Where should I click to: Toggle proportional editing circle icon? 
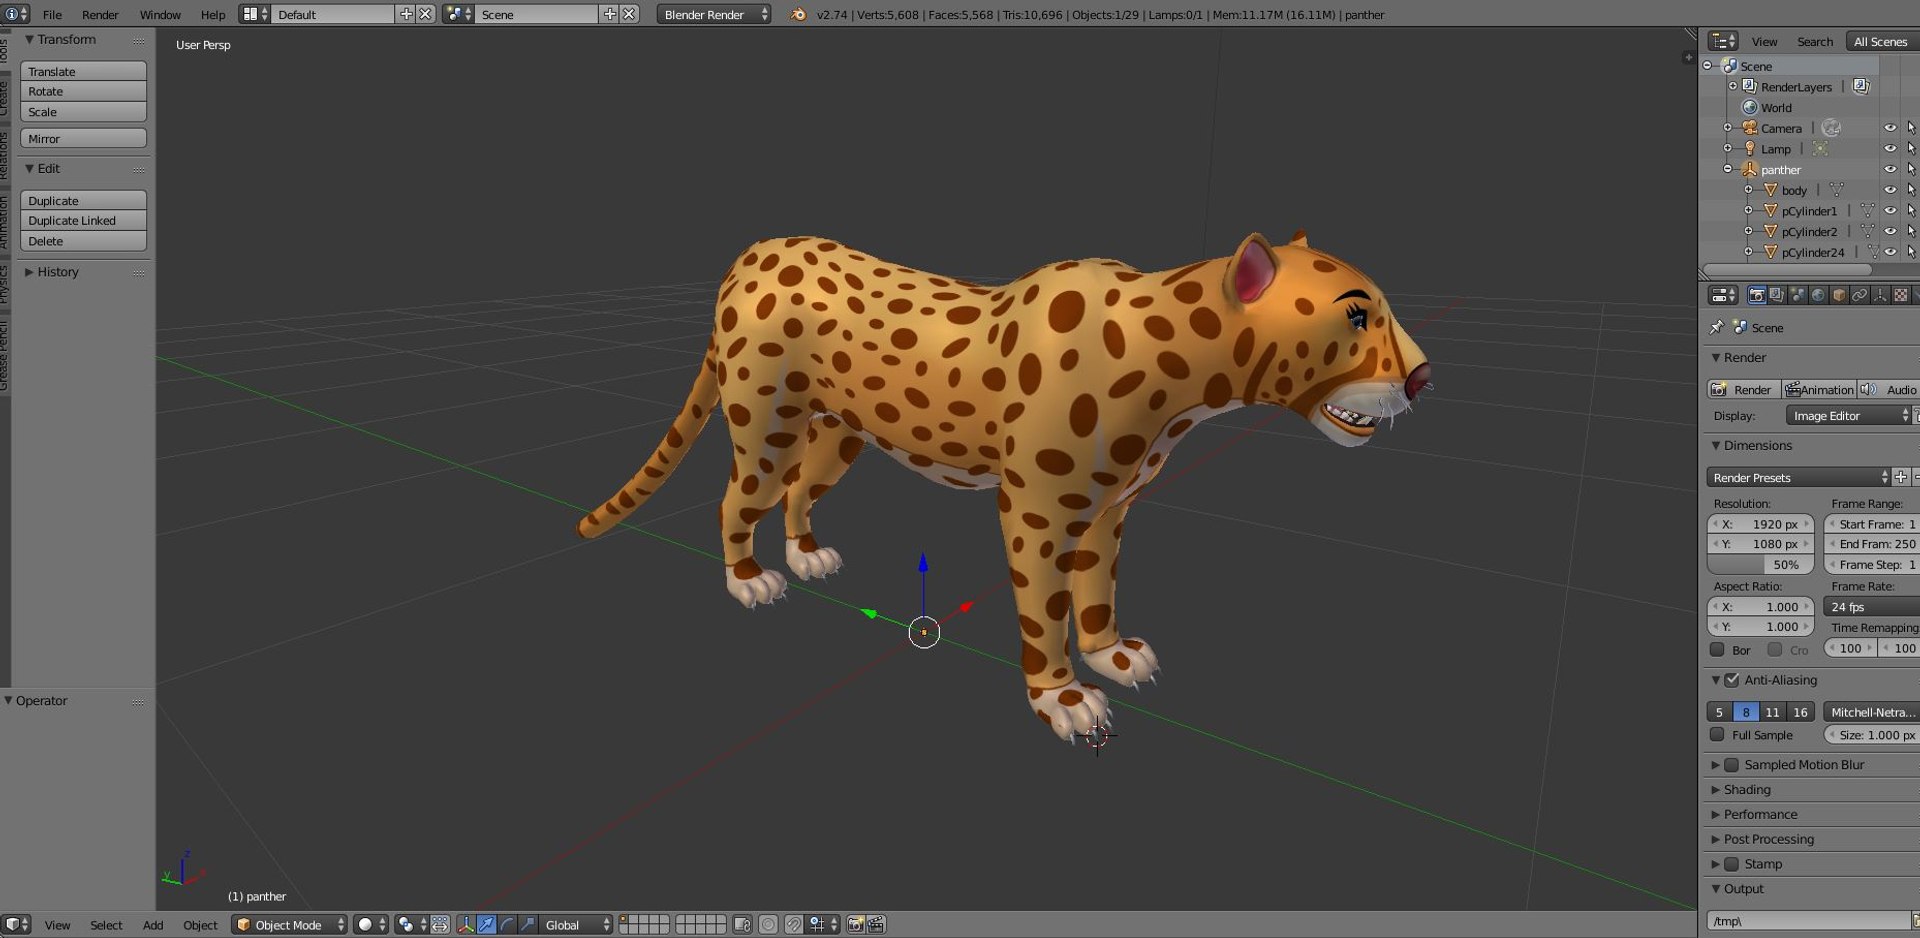tap(768, 925)
